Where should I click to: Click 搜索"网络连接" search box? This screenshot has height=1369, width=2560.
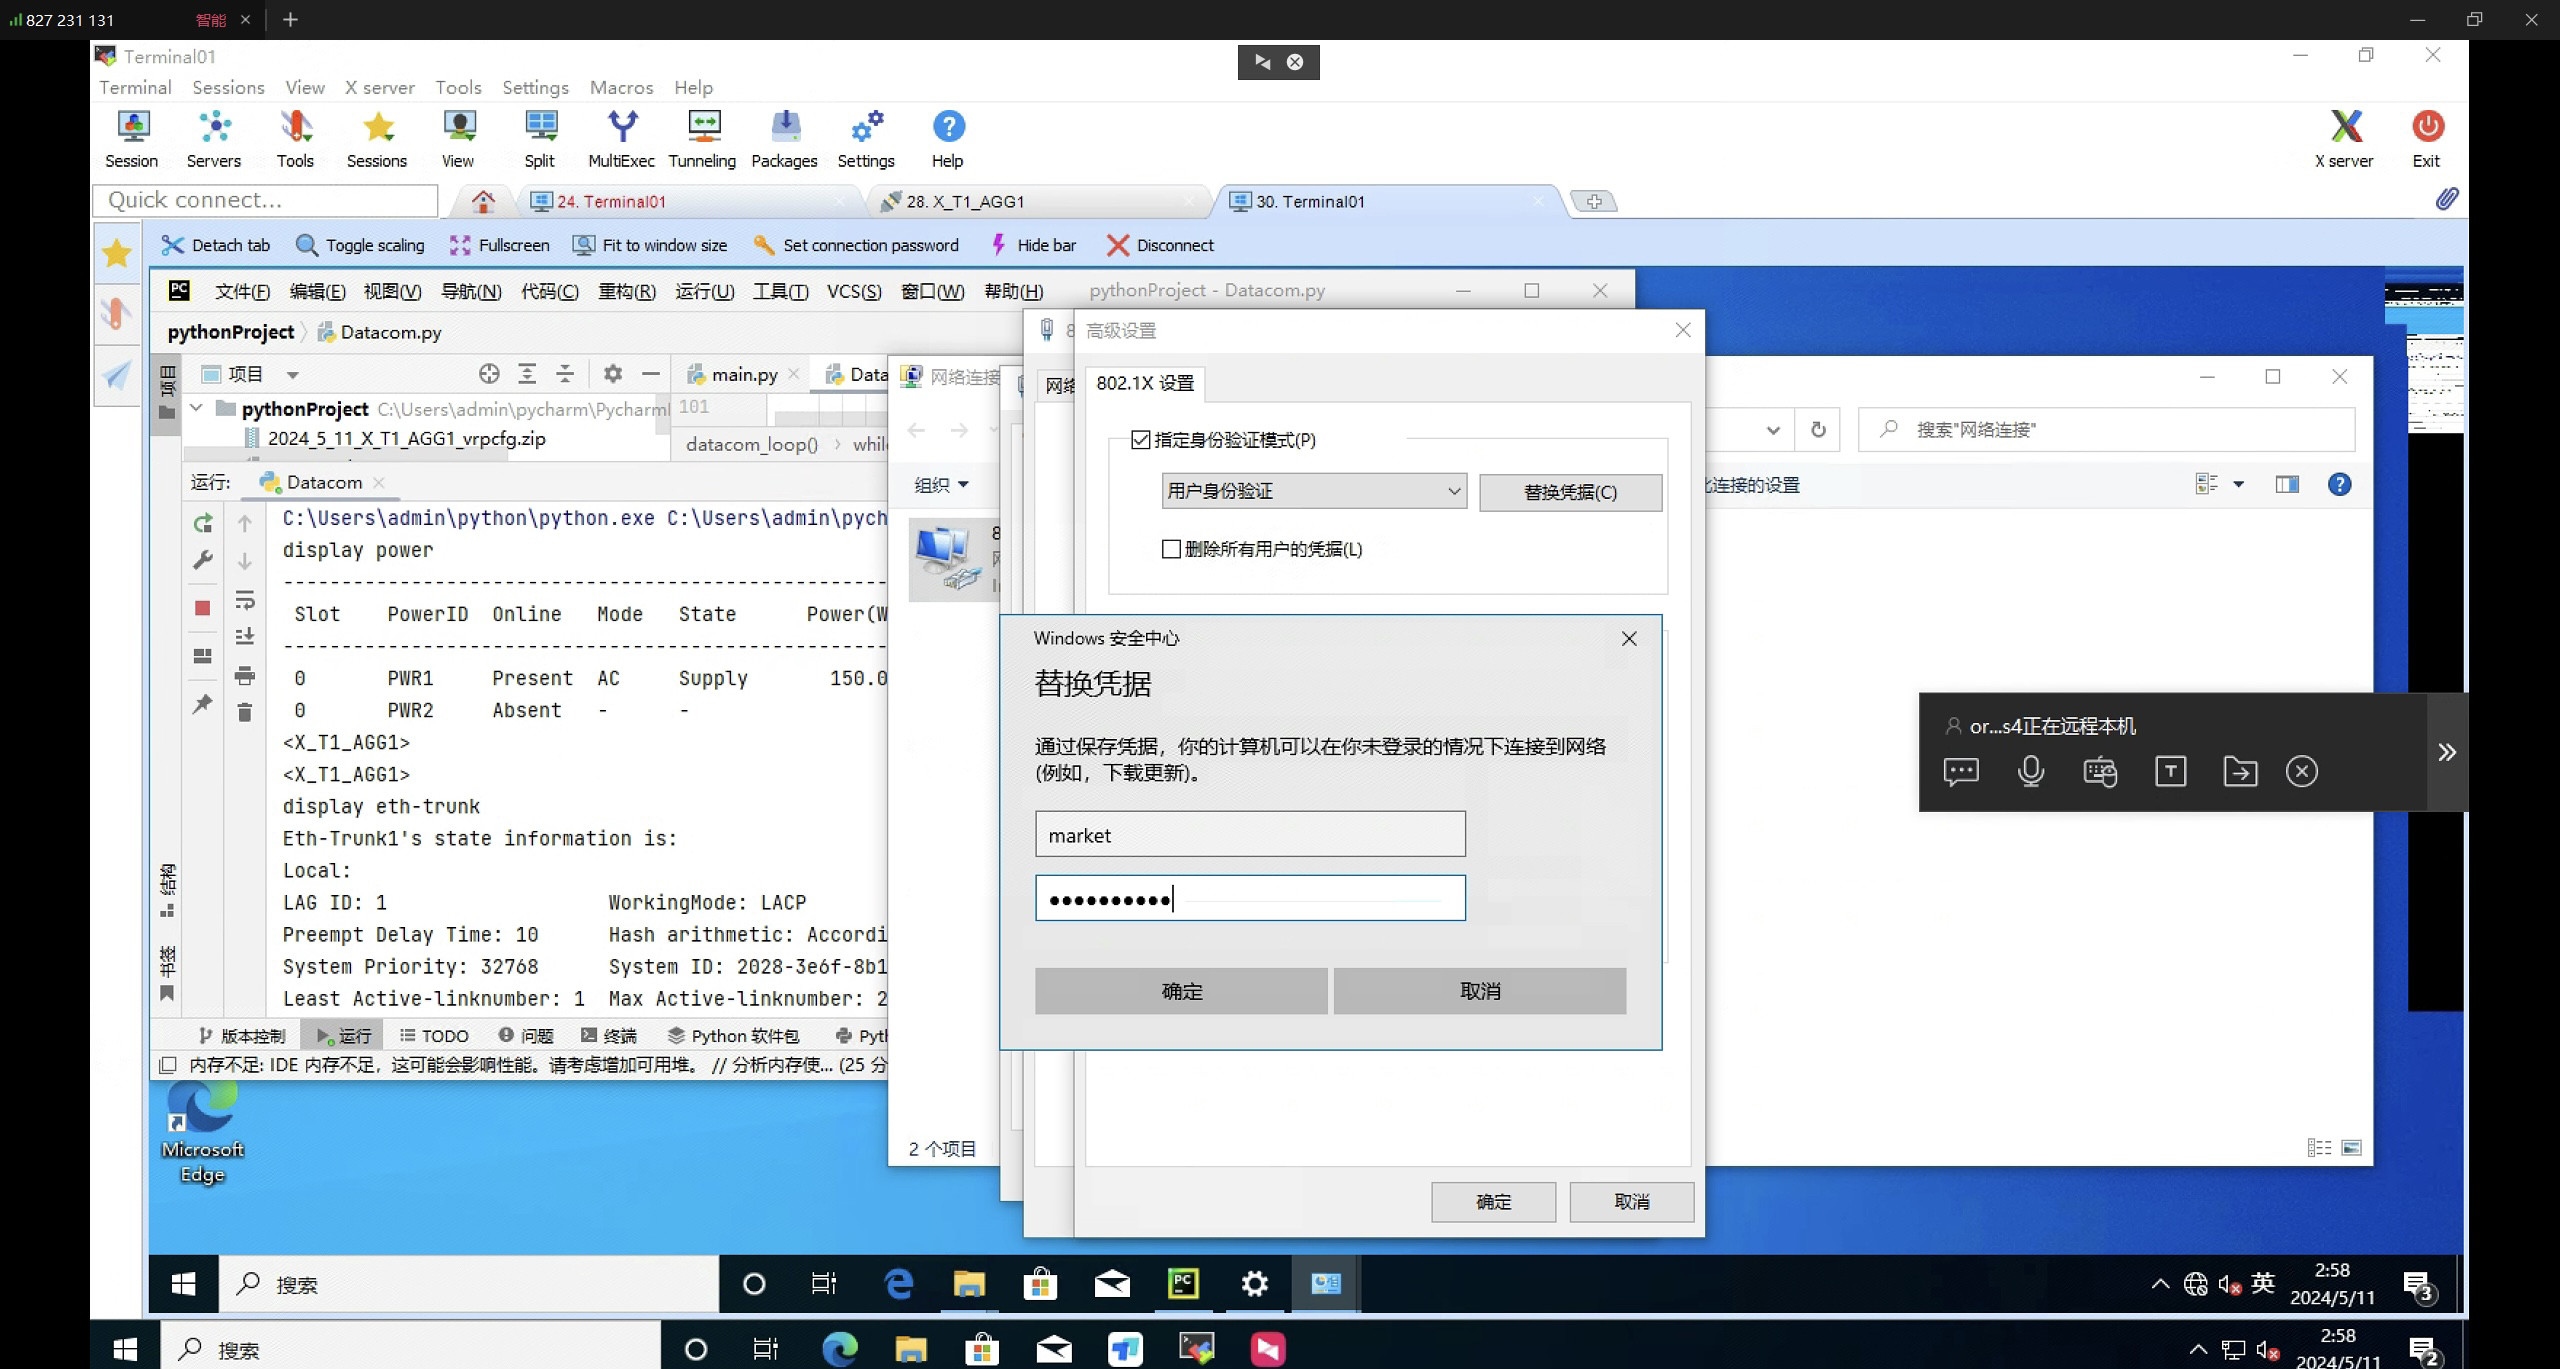(x=2107, y=430)
